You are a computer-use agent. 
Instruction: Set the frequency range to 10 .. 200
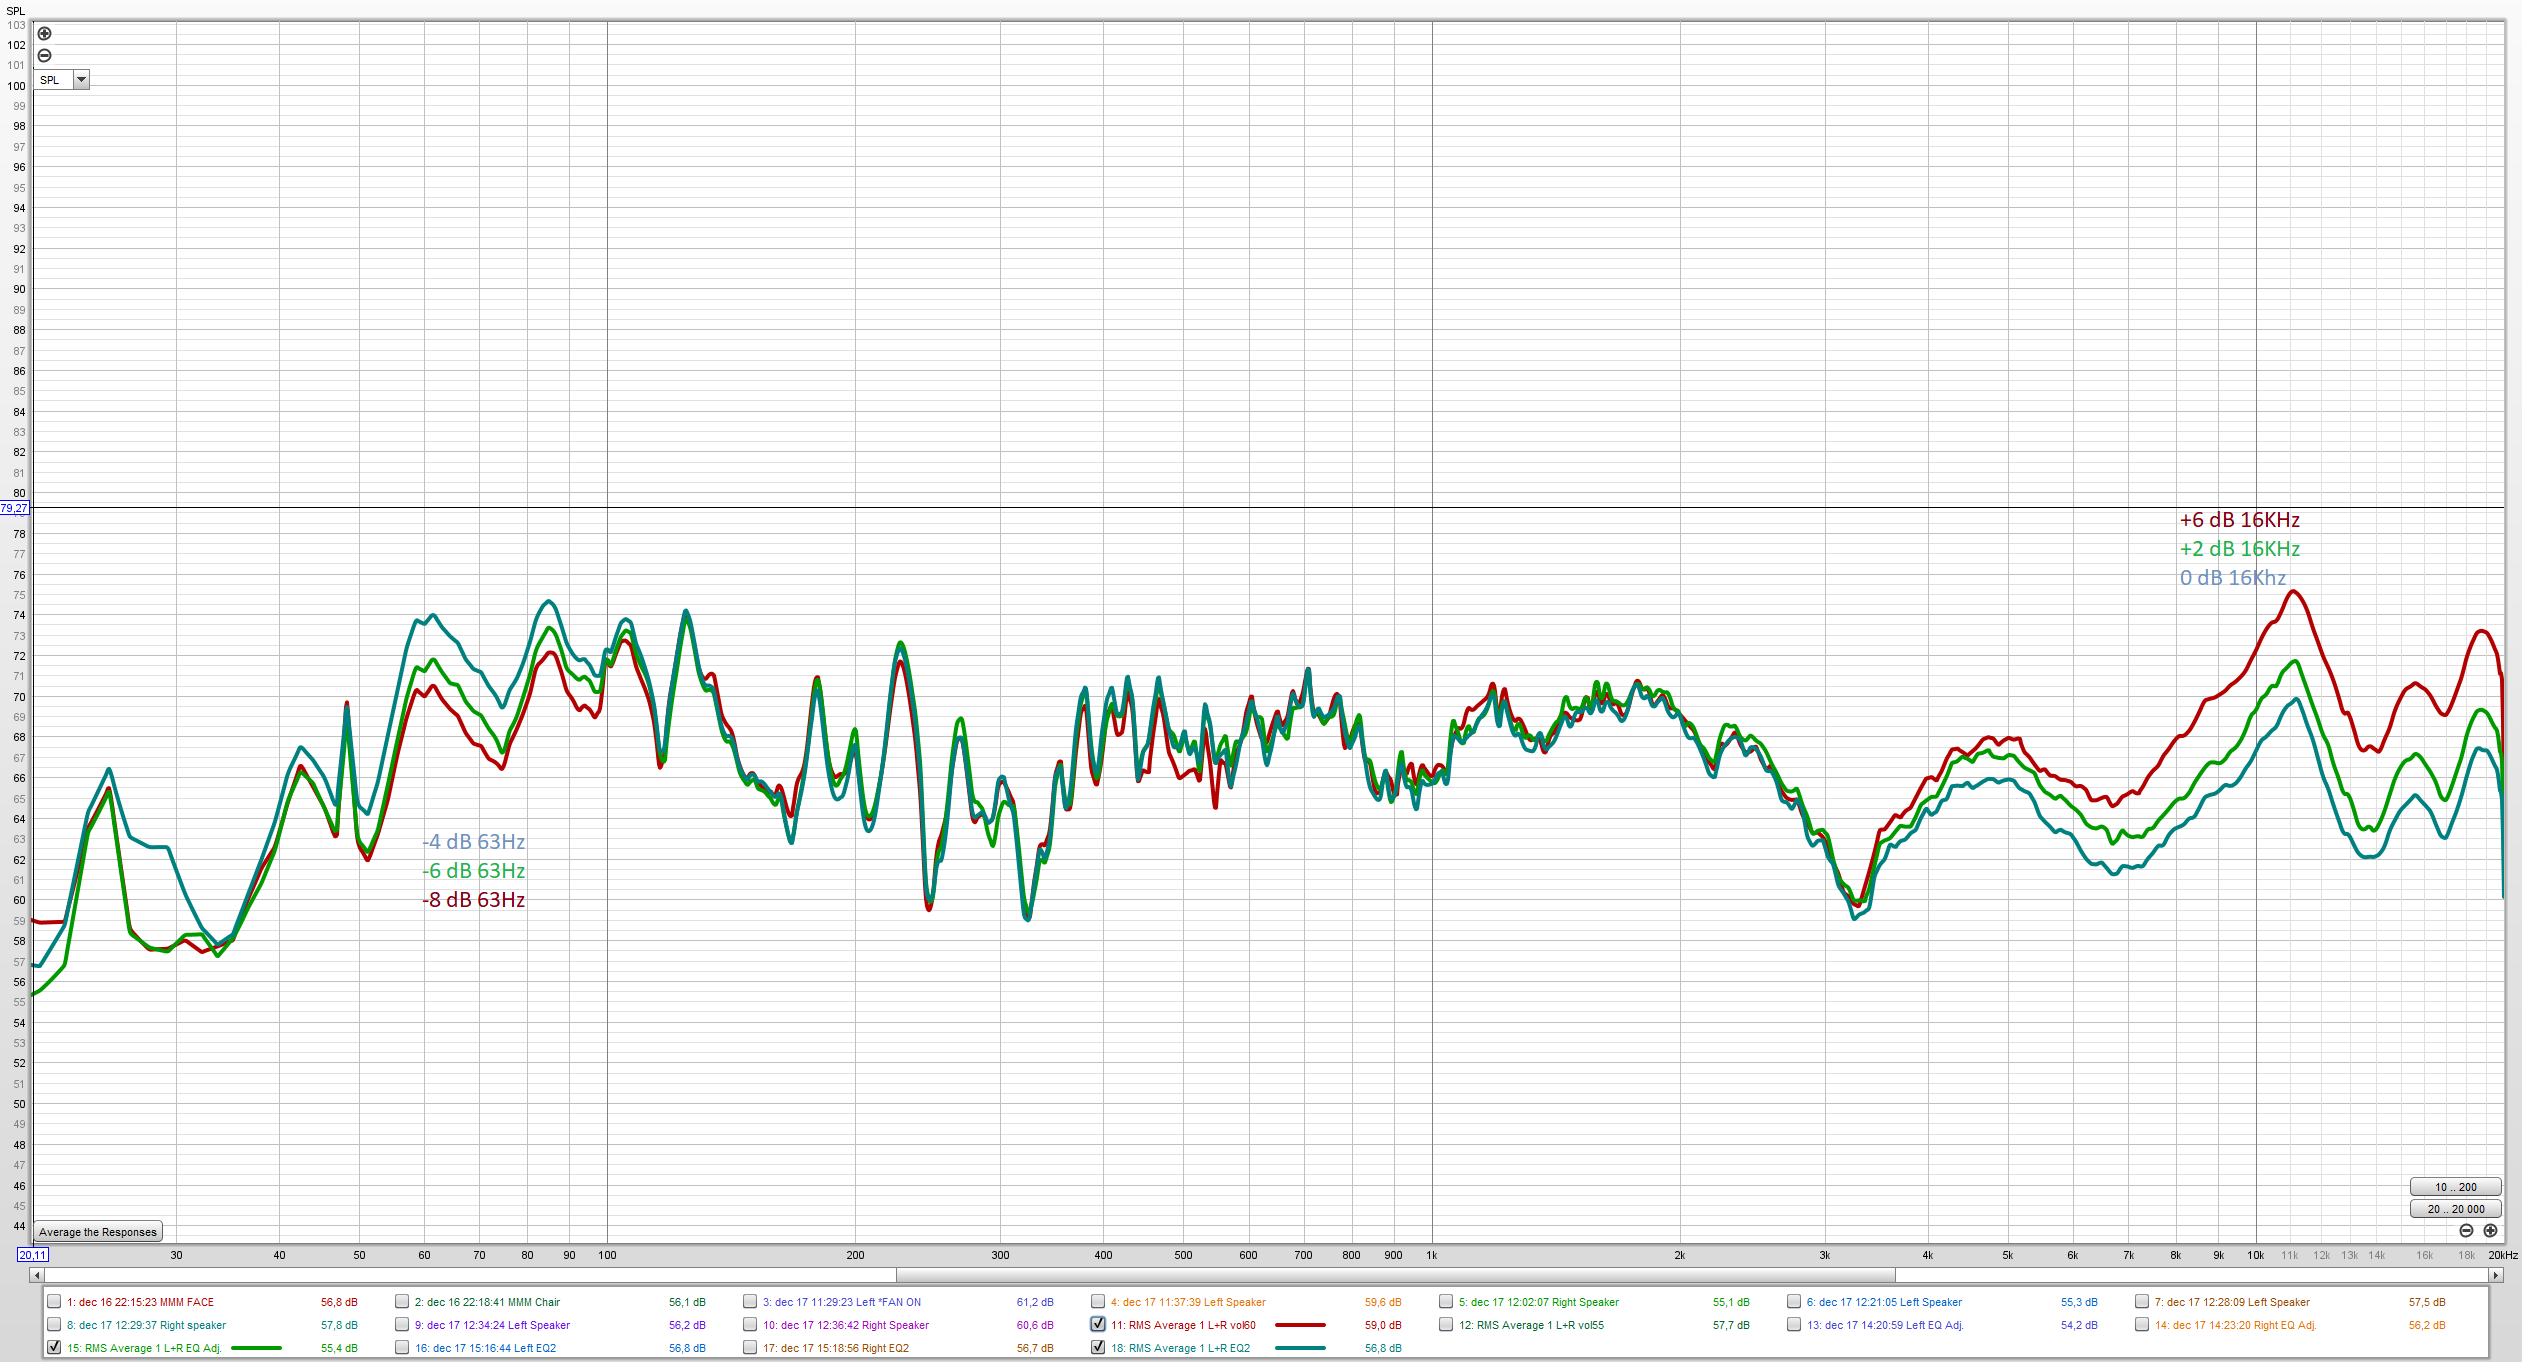pos(2455,1187)
